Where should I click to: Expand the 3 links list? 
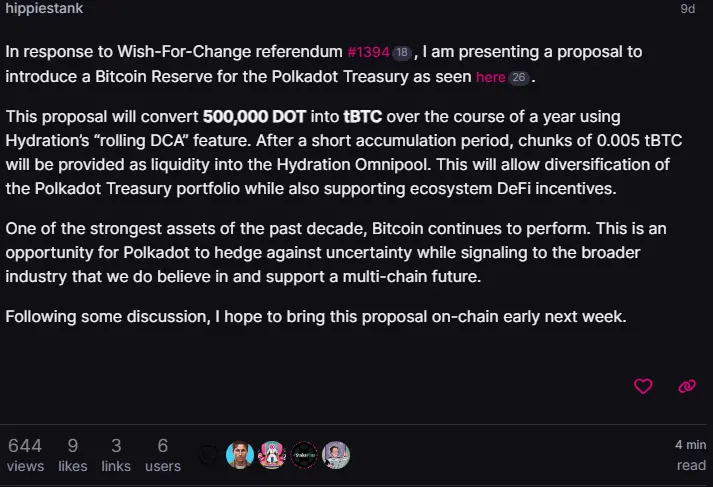click(116, 455)
